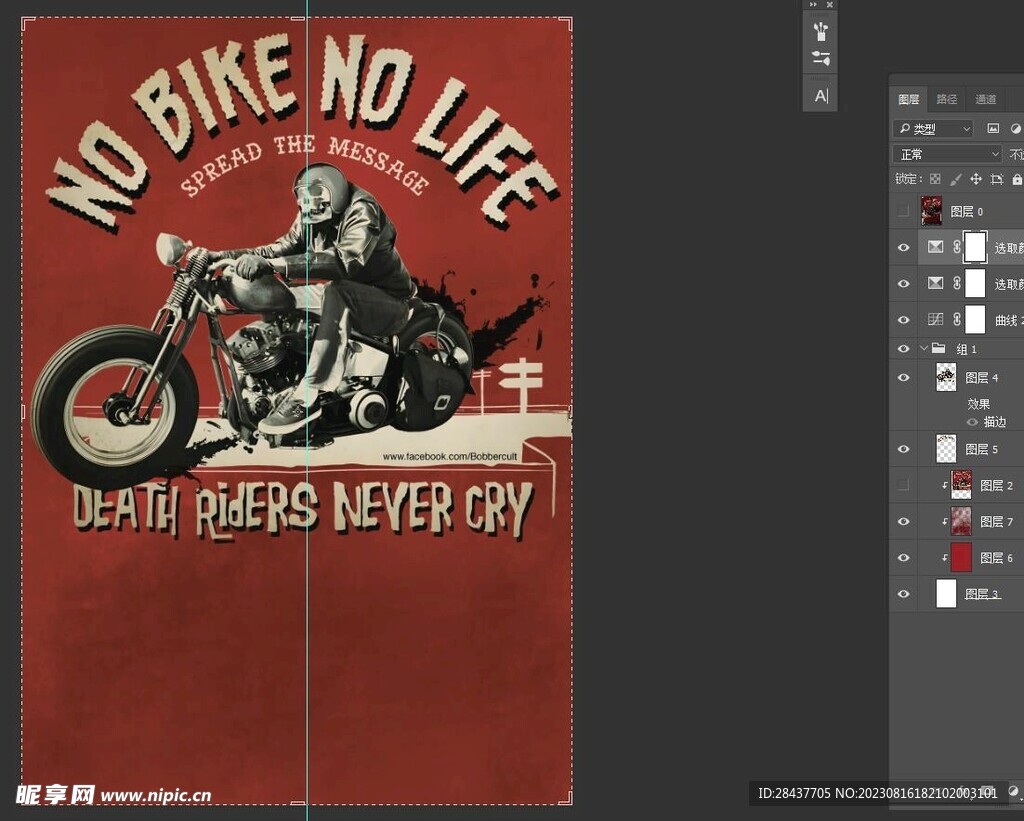Viewport: 1024px width, 821px height.
Task: Show the hidden 图层 2 layer
Action: pyautogui.click(x=903, y=485)
